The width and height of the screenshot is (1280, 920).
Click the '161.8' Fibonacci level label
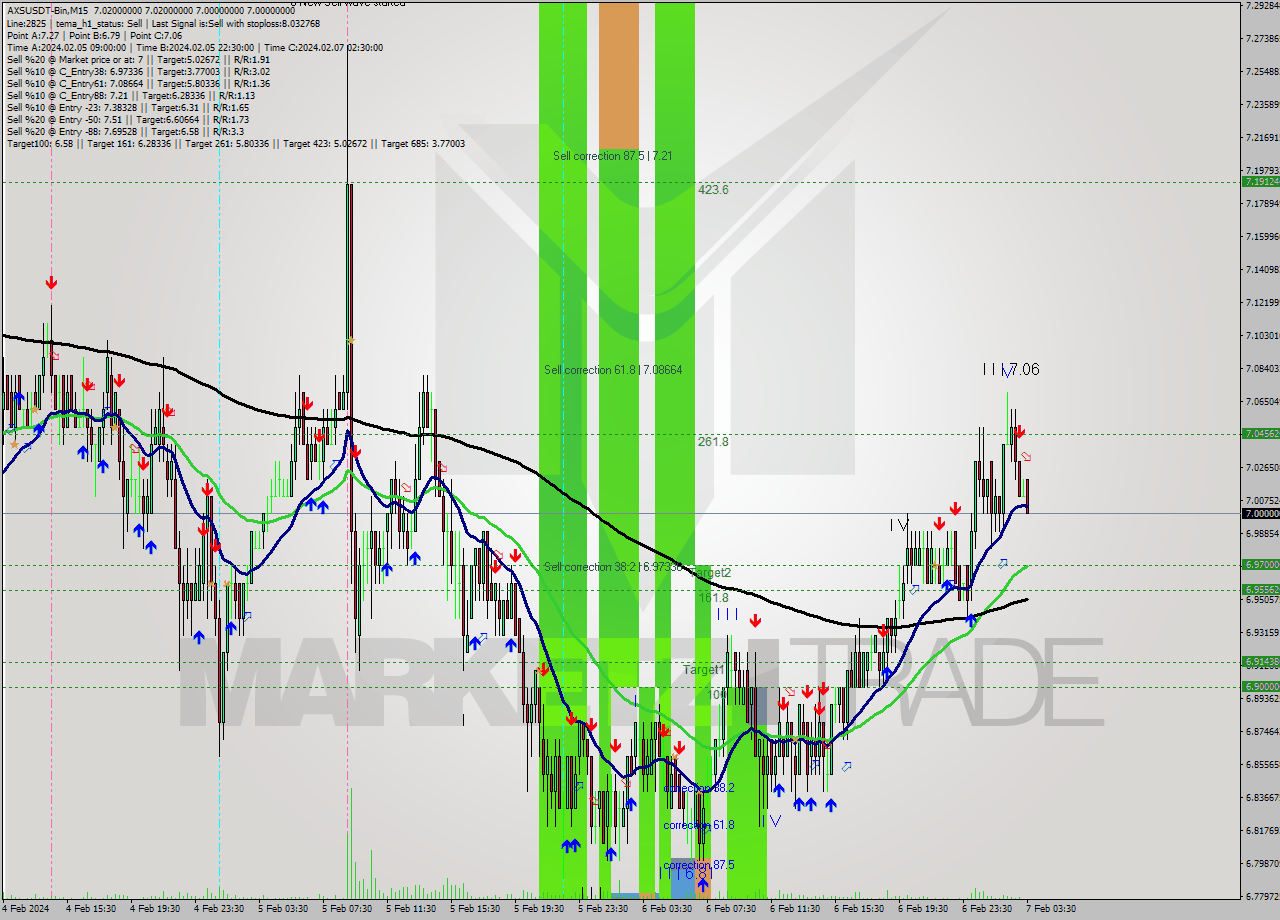[713, 598]
